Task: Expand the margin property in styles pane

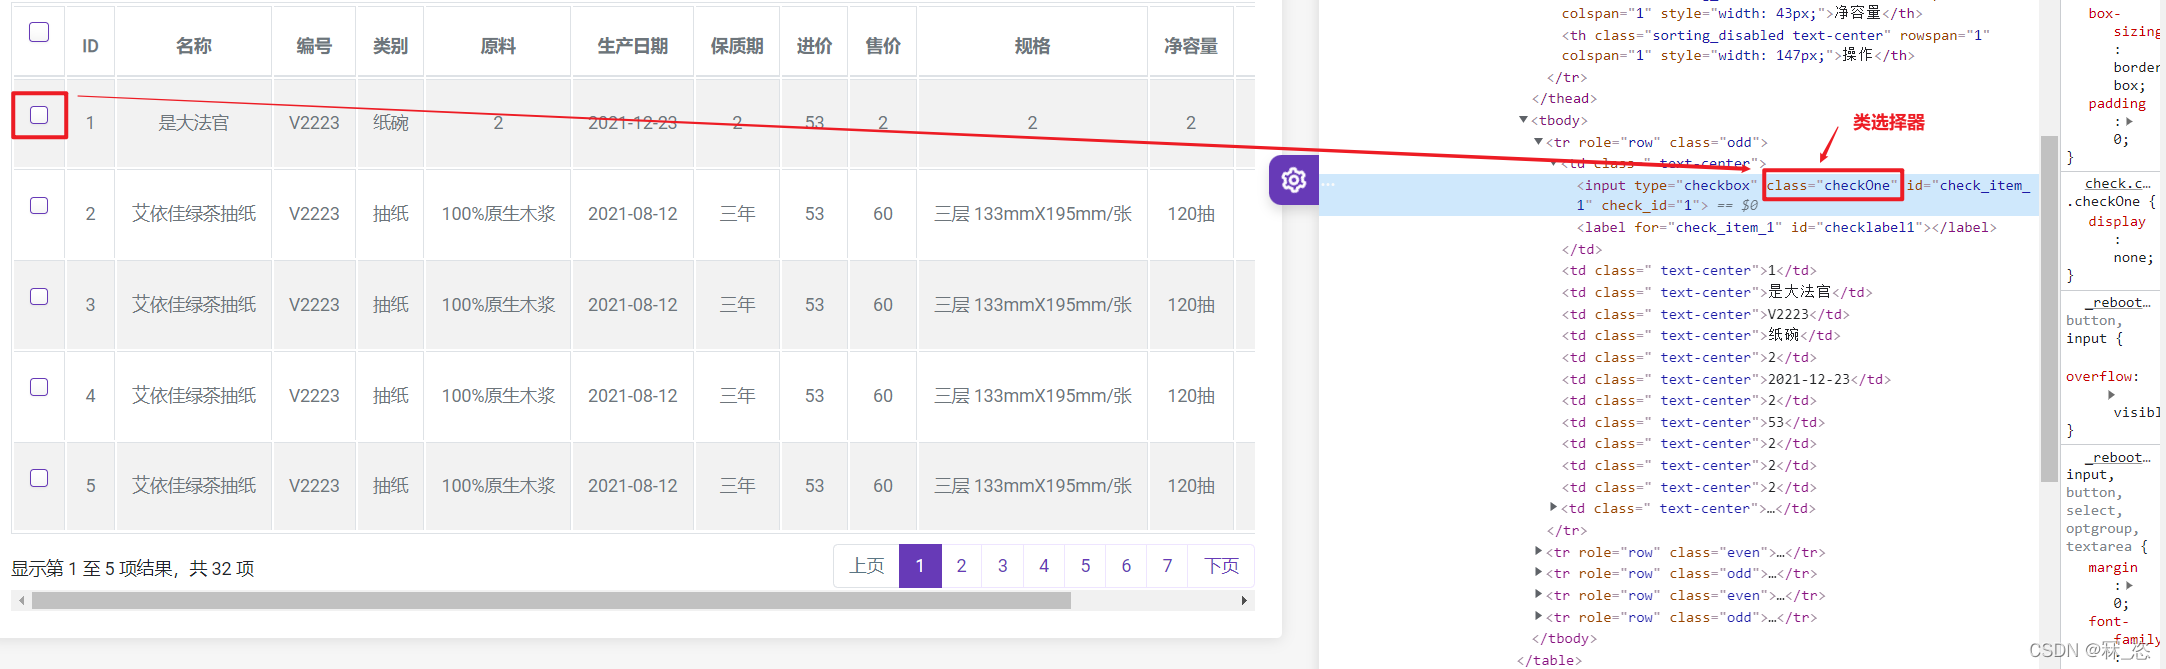Action: click(x=2129, y=585)
